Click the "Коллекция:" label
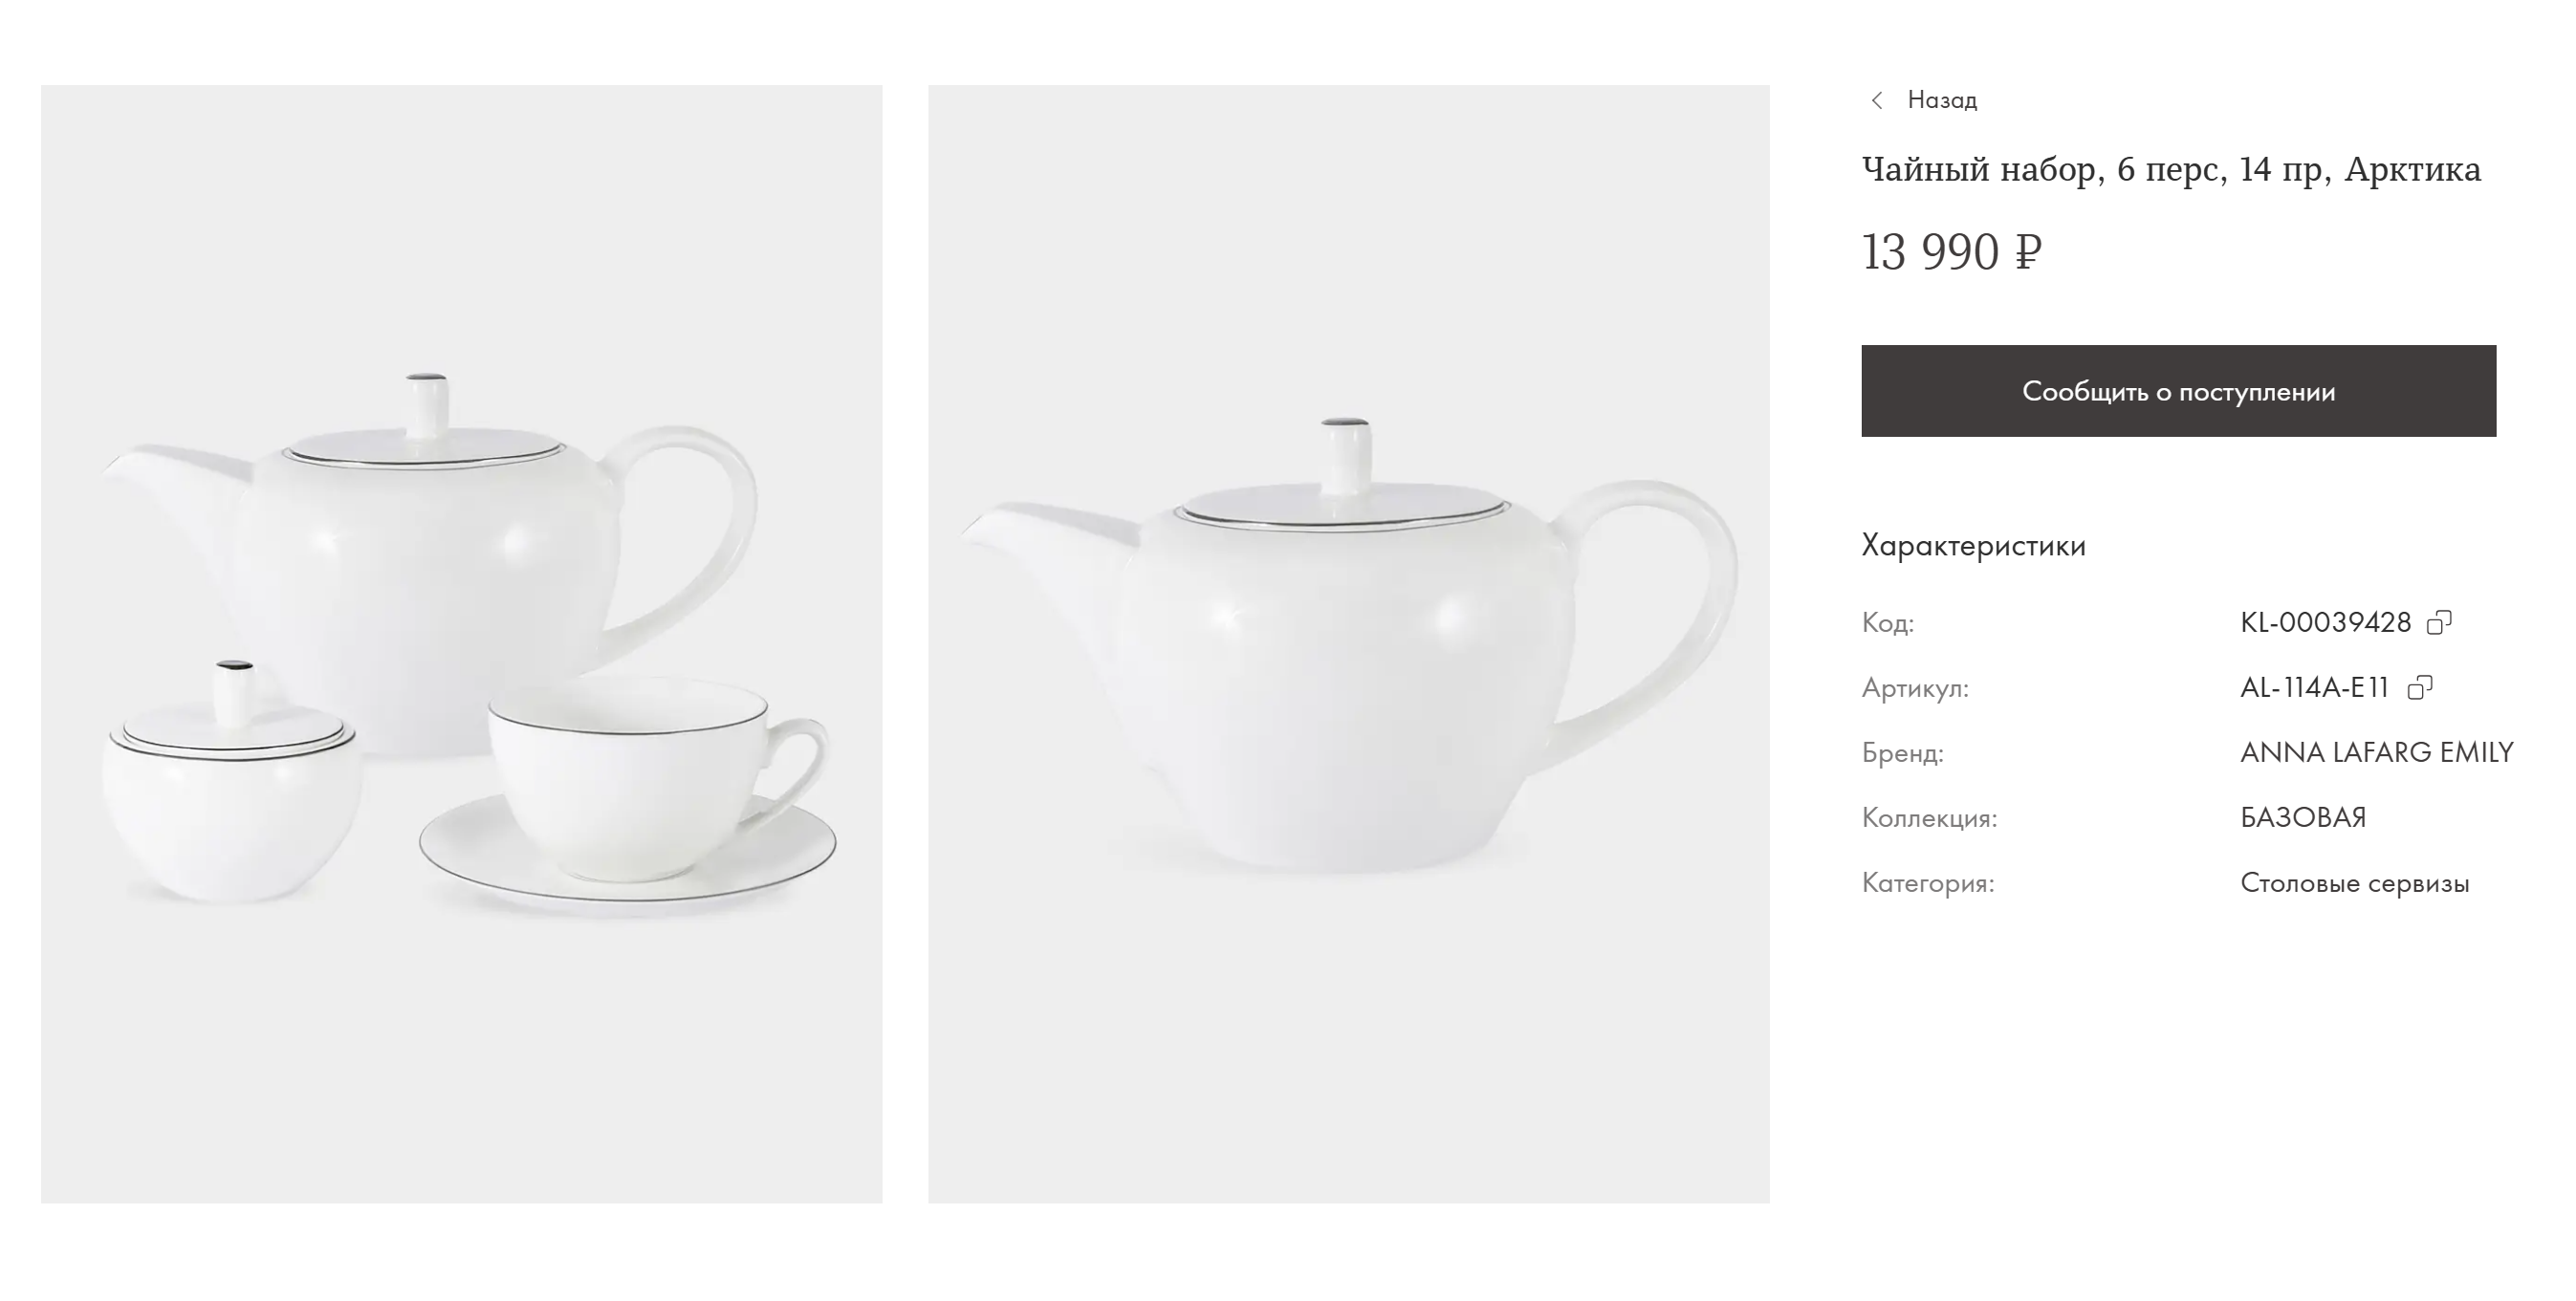This screenshot has width=2576, height=1301. coord(1929,818)
